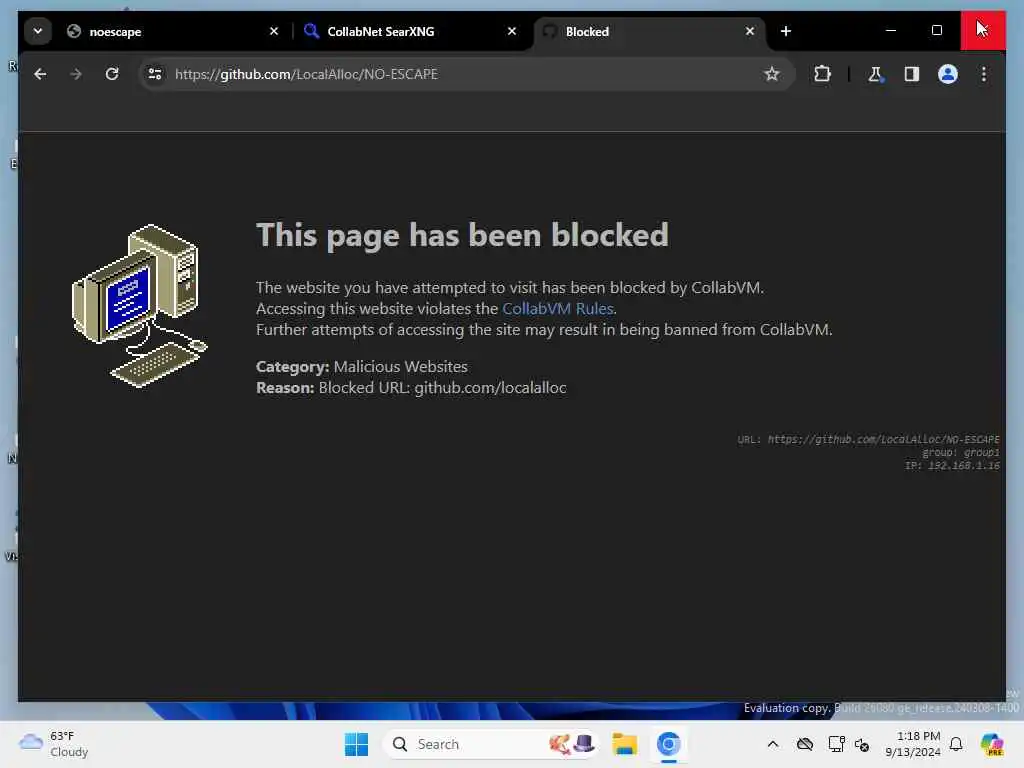Click the 'Category: Malicious Websites' text
Image resolution: width=1024 pixels, height=768 pixels.
[x=362, y=367]
